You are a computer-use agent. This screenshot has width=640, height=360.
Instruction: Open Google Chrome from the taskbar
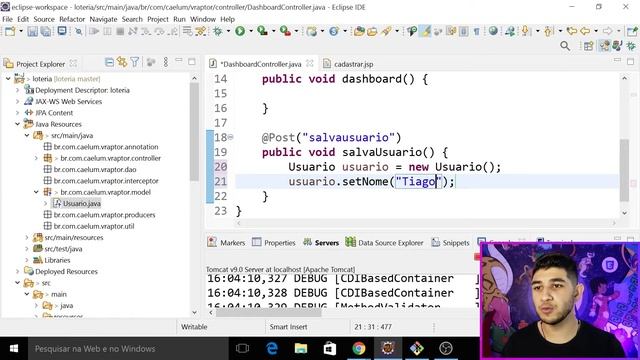359,349
